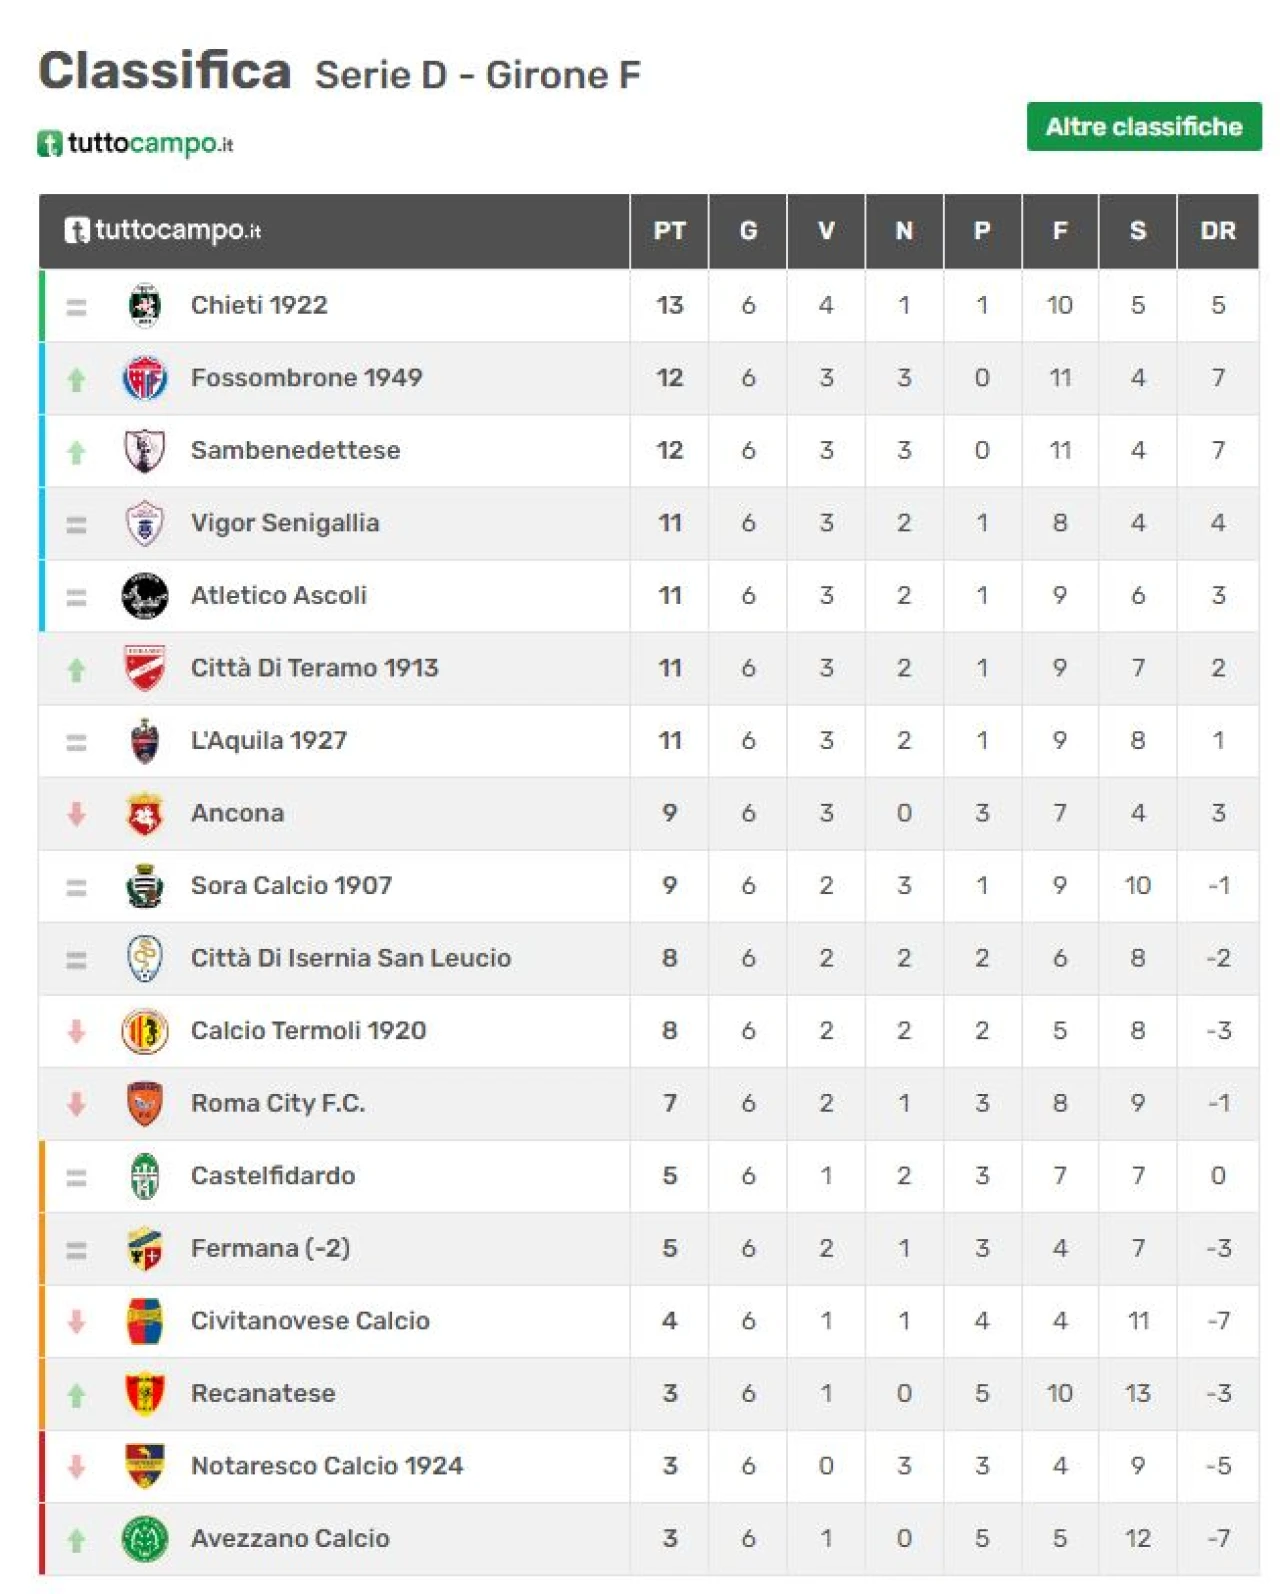This screenshot has width=1280, height=1594.
Task: Click the F goals-scored column header
Action: pos(1060,231)
